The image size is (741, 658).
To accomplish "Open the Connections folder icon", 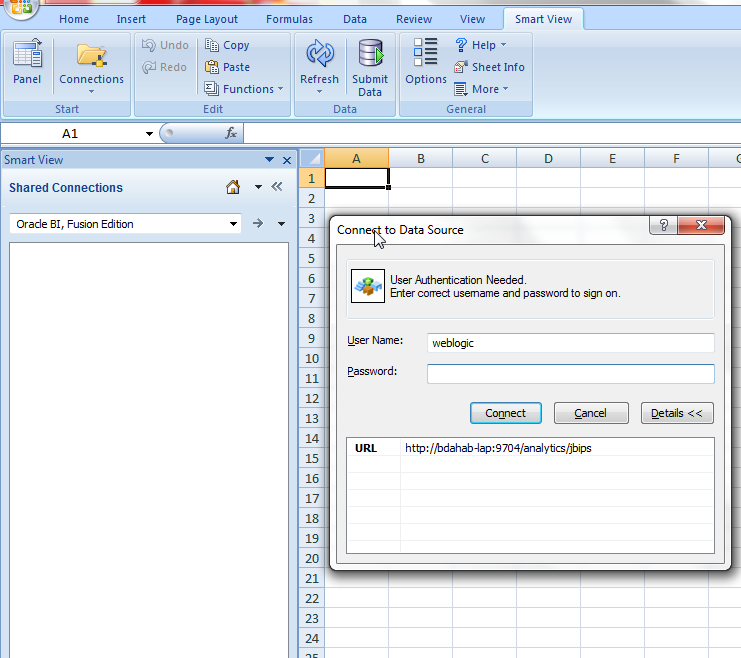I will click(91, 56).
